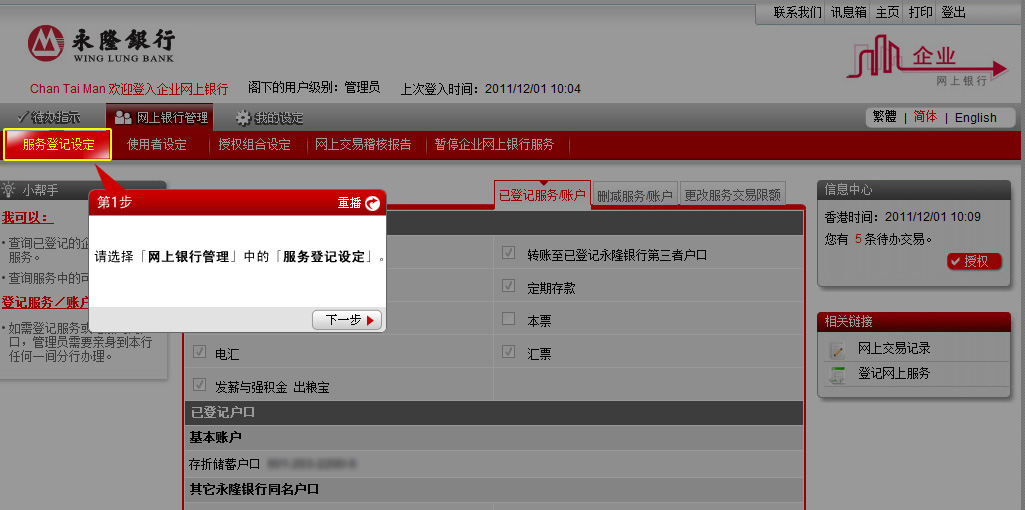
Task: Click the 网上交易记录 notepad icon
Action: click(837, 349)
